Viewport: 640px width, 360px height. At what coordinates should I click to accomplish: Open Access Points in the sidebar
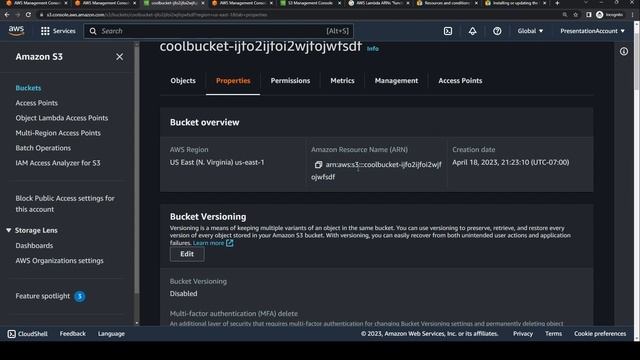36,103
